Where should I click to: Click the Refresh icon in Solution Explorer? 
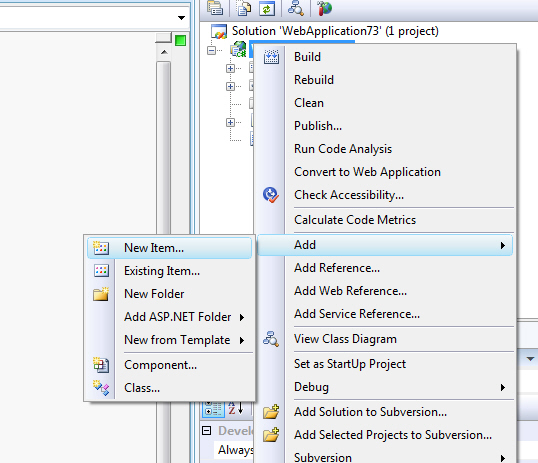pyautogui.click(x=267, y=8)
